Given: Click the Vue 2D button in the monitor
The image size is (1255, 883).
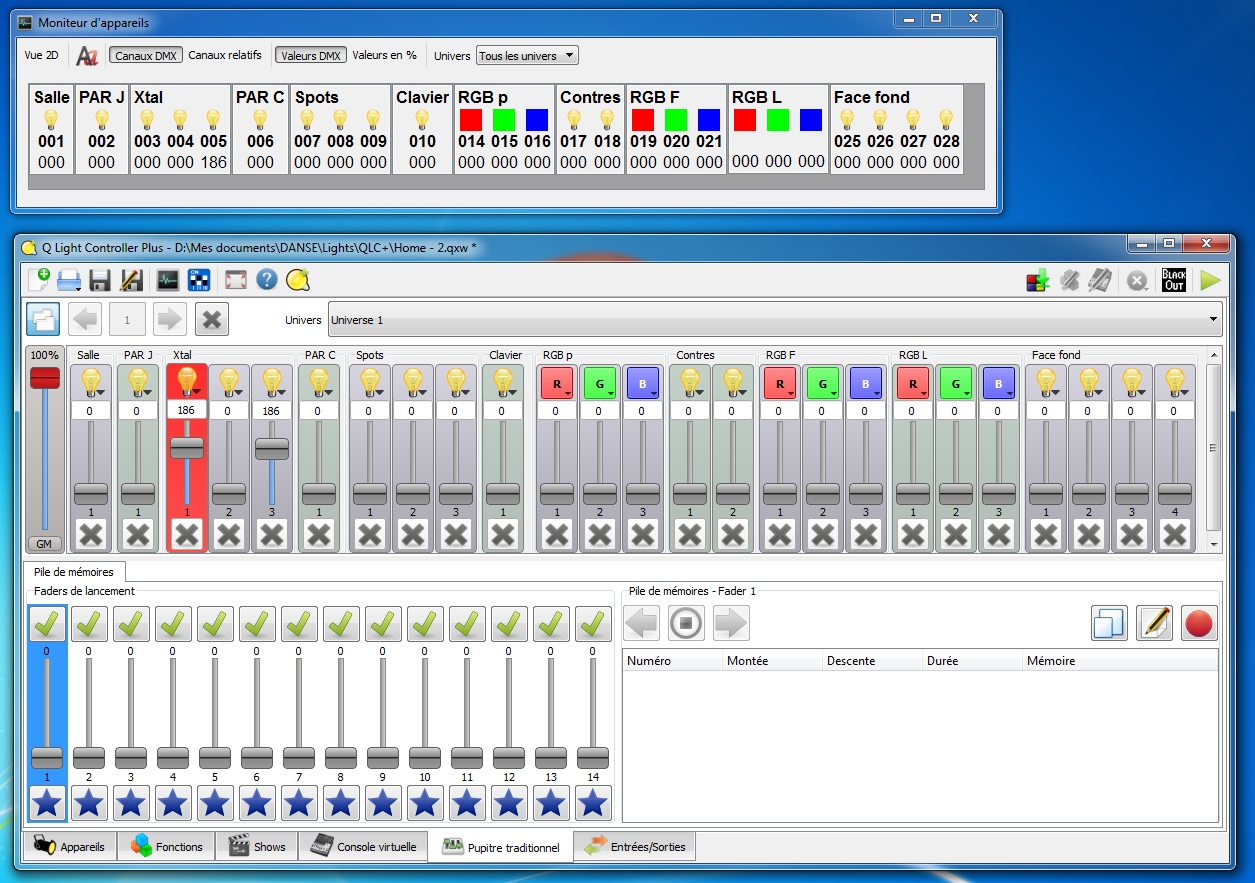Looking at the screenshot, I should (41, 55).
